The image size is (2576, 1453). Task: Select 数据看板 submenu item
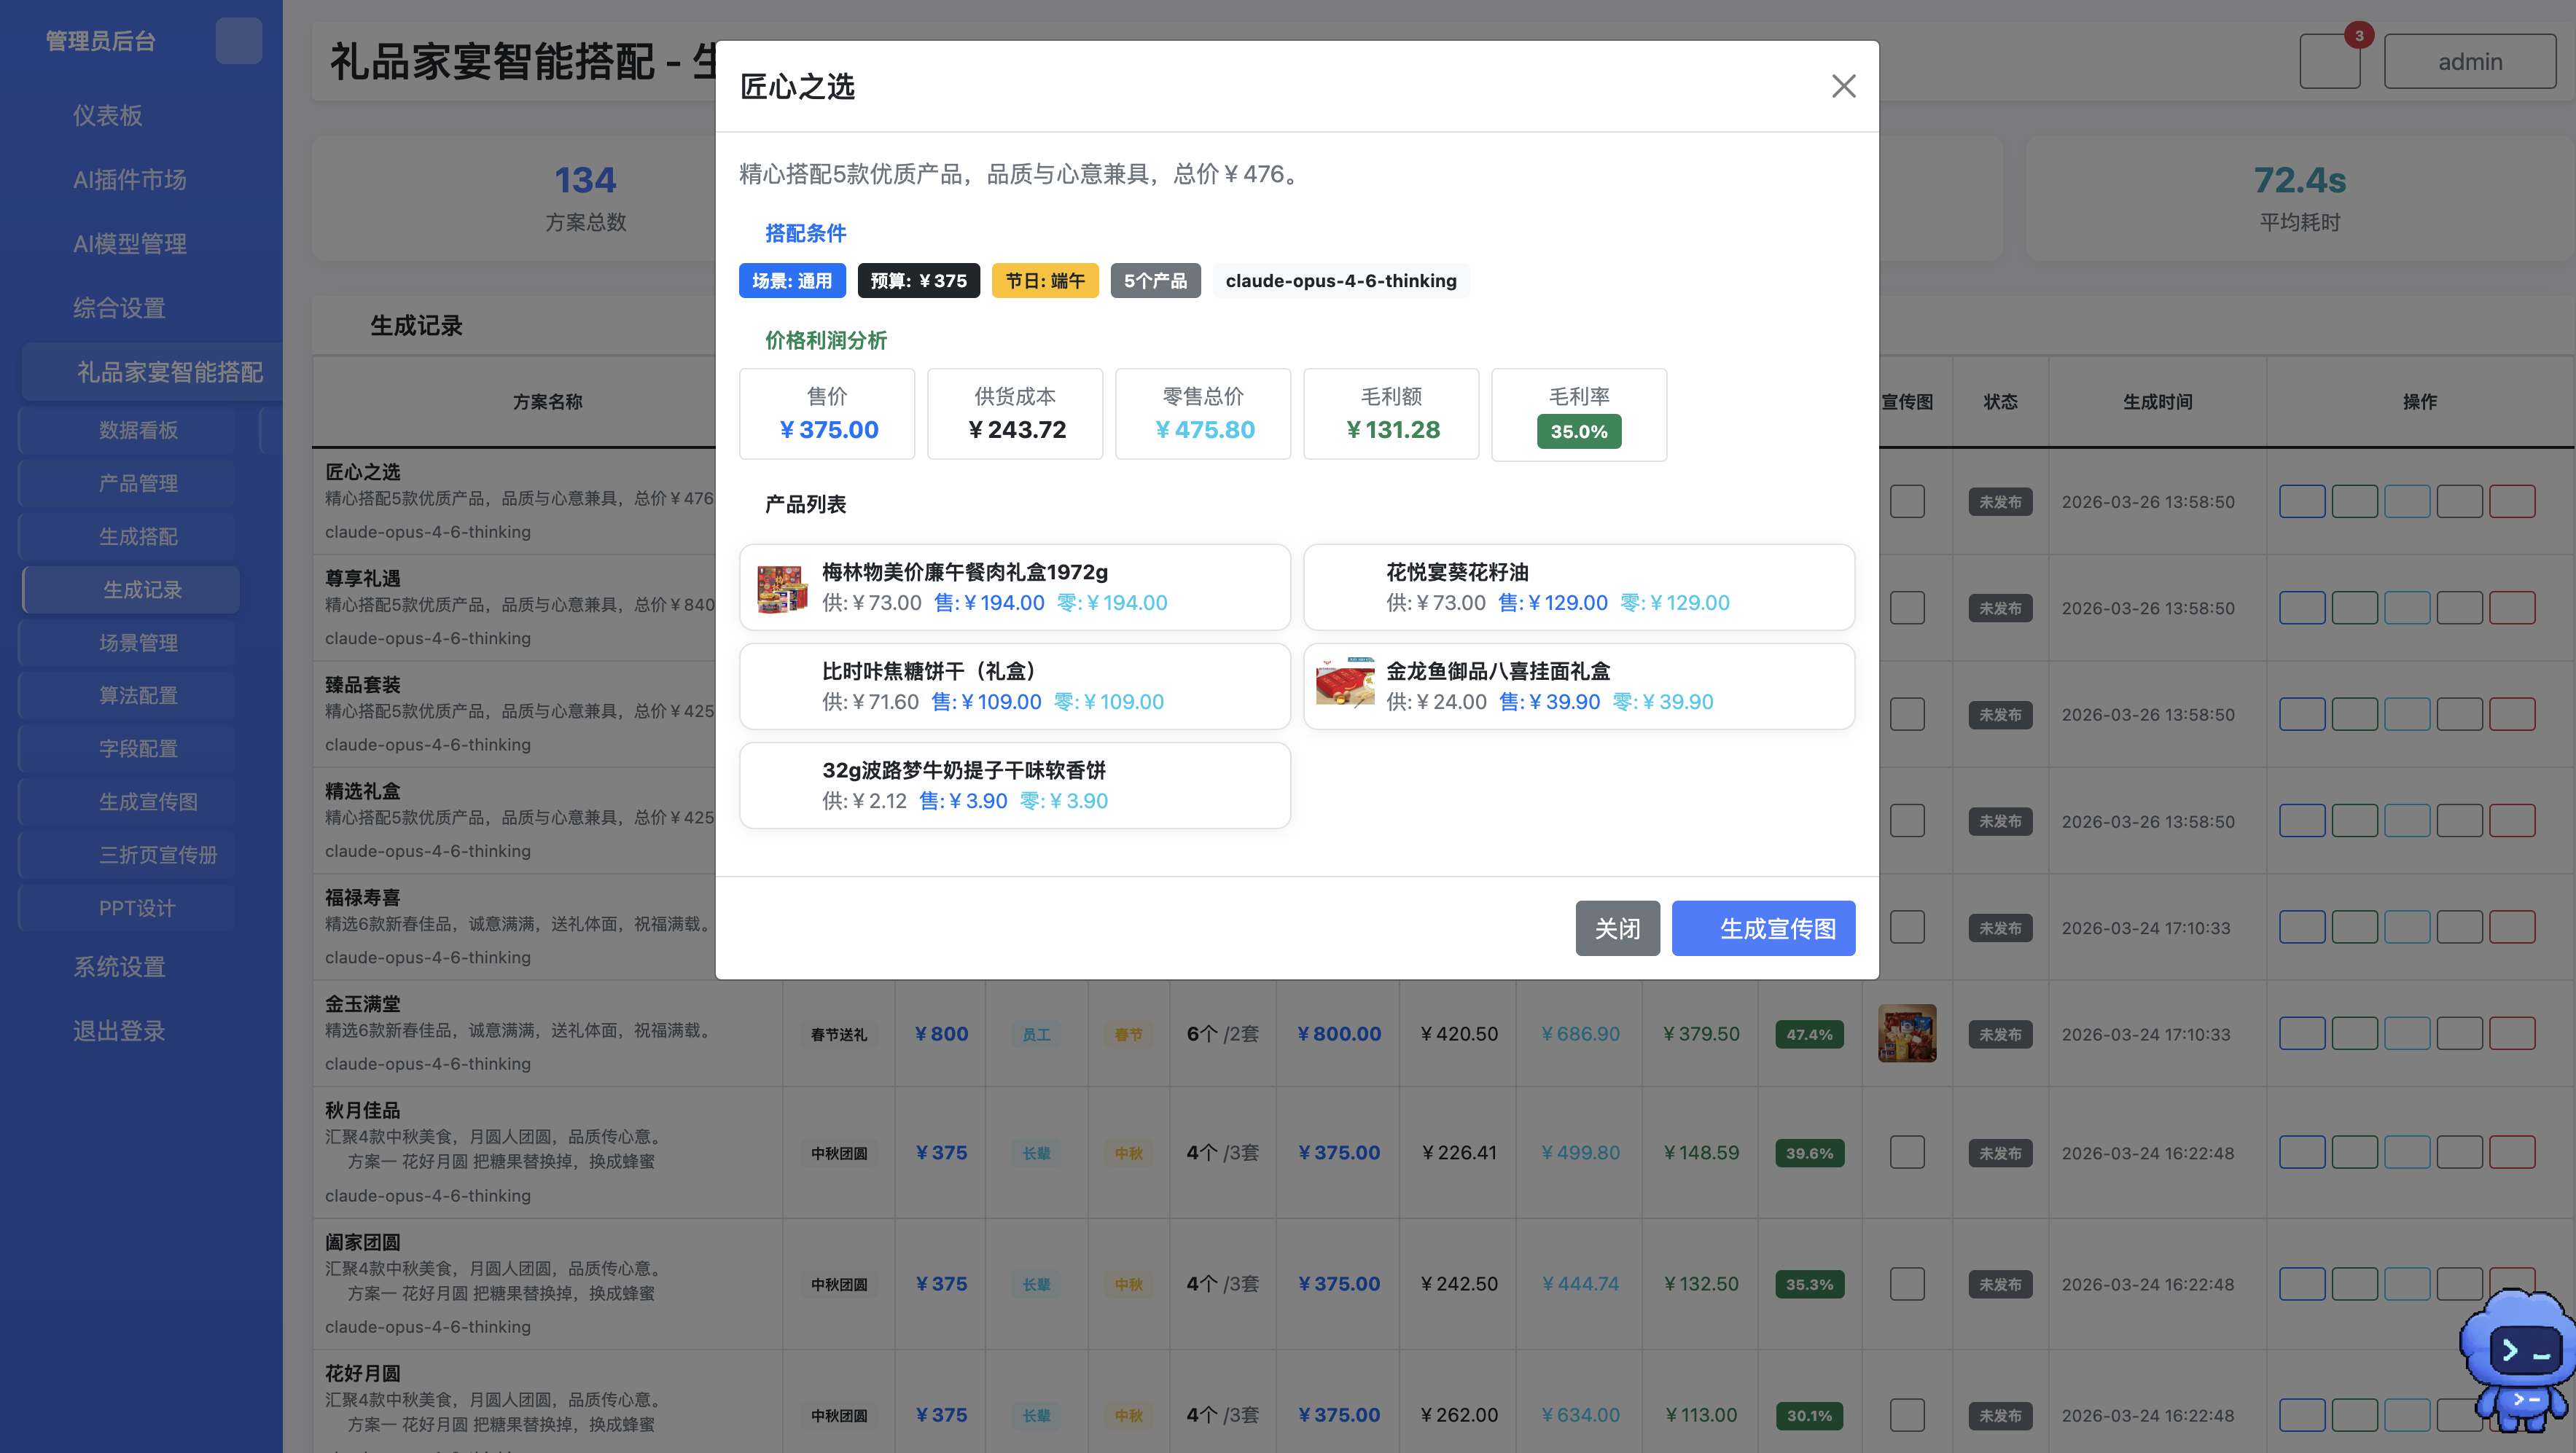128,430
